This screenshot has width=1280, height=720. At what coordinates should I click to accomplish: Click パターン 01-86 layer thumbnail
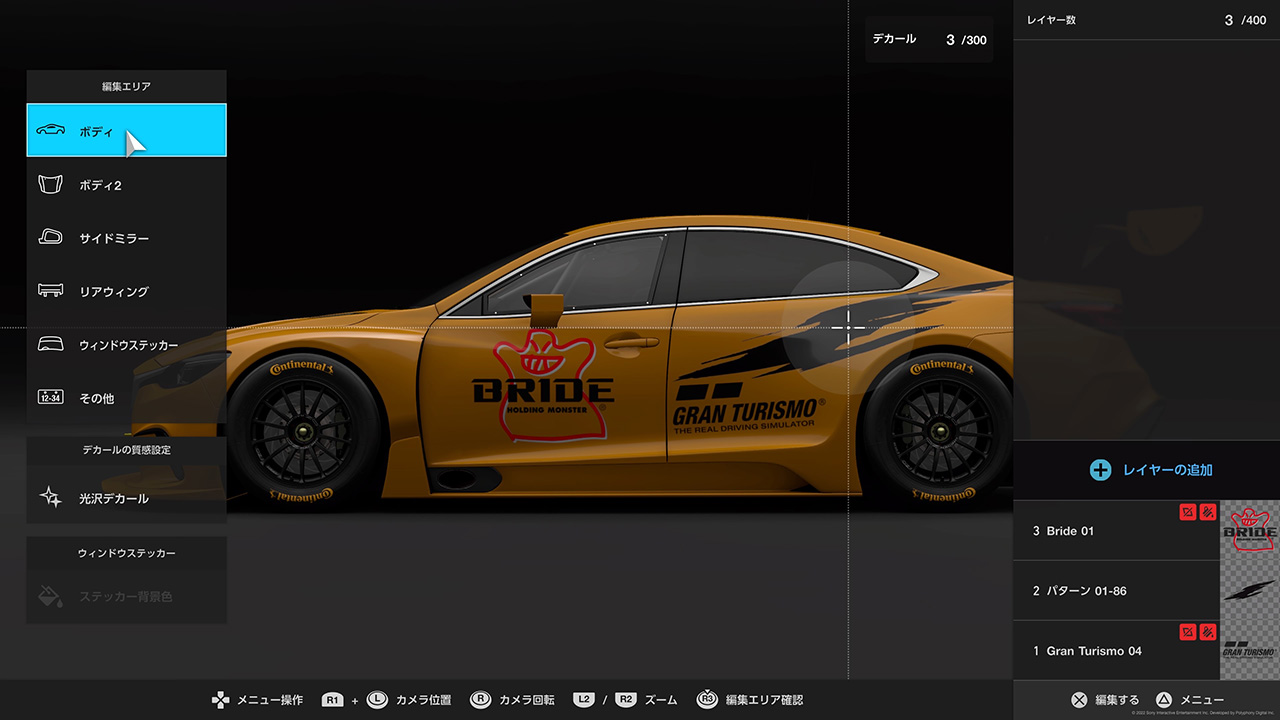click(x=1250, y=591)
